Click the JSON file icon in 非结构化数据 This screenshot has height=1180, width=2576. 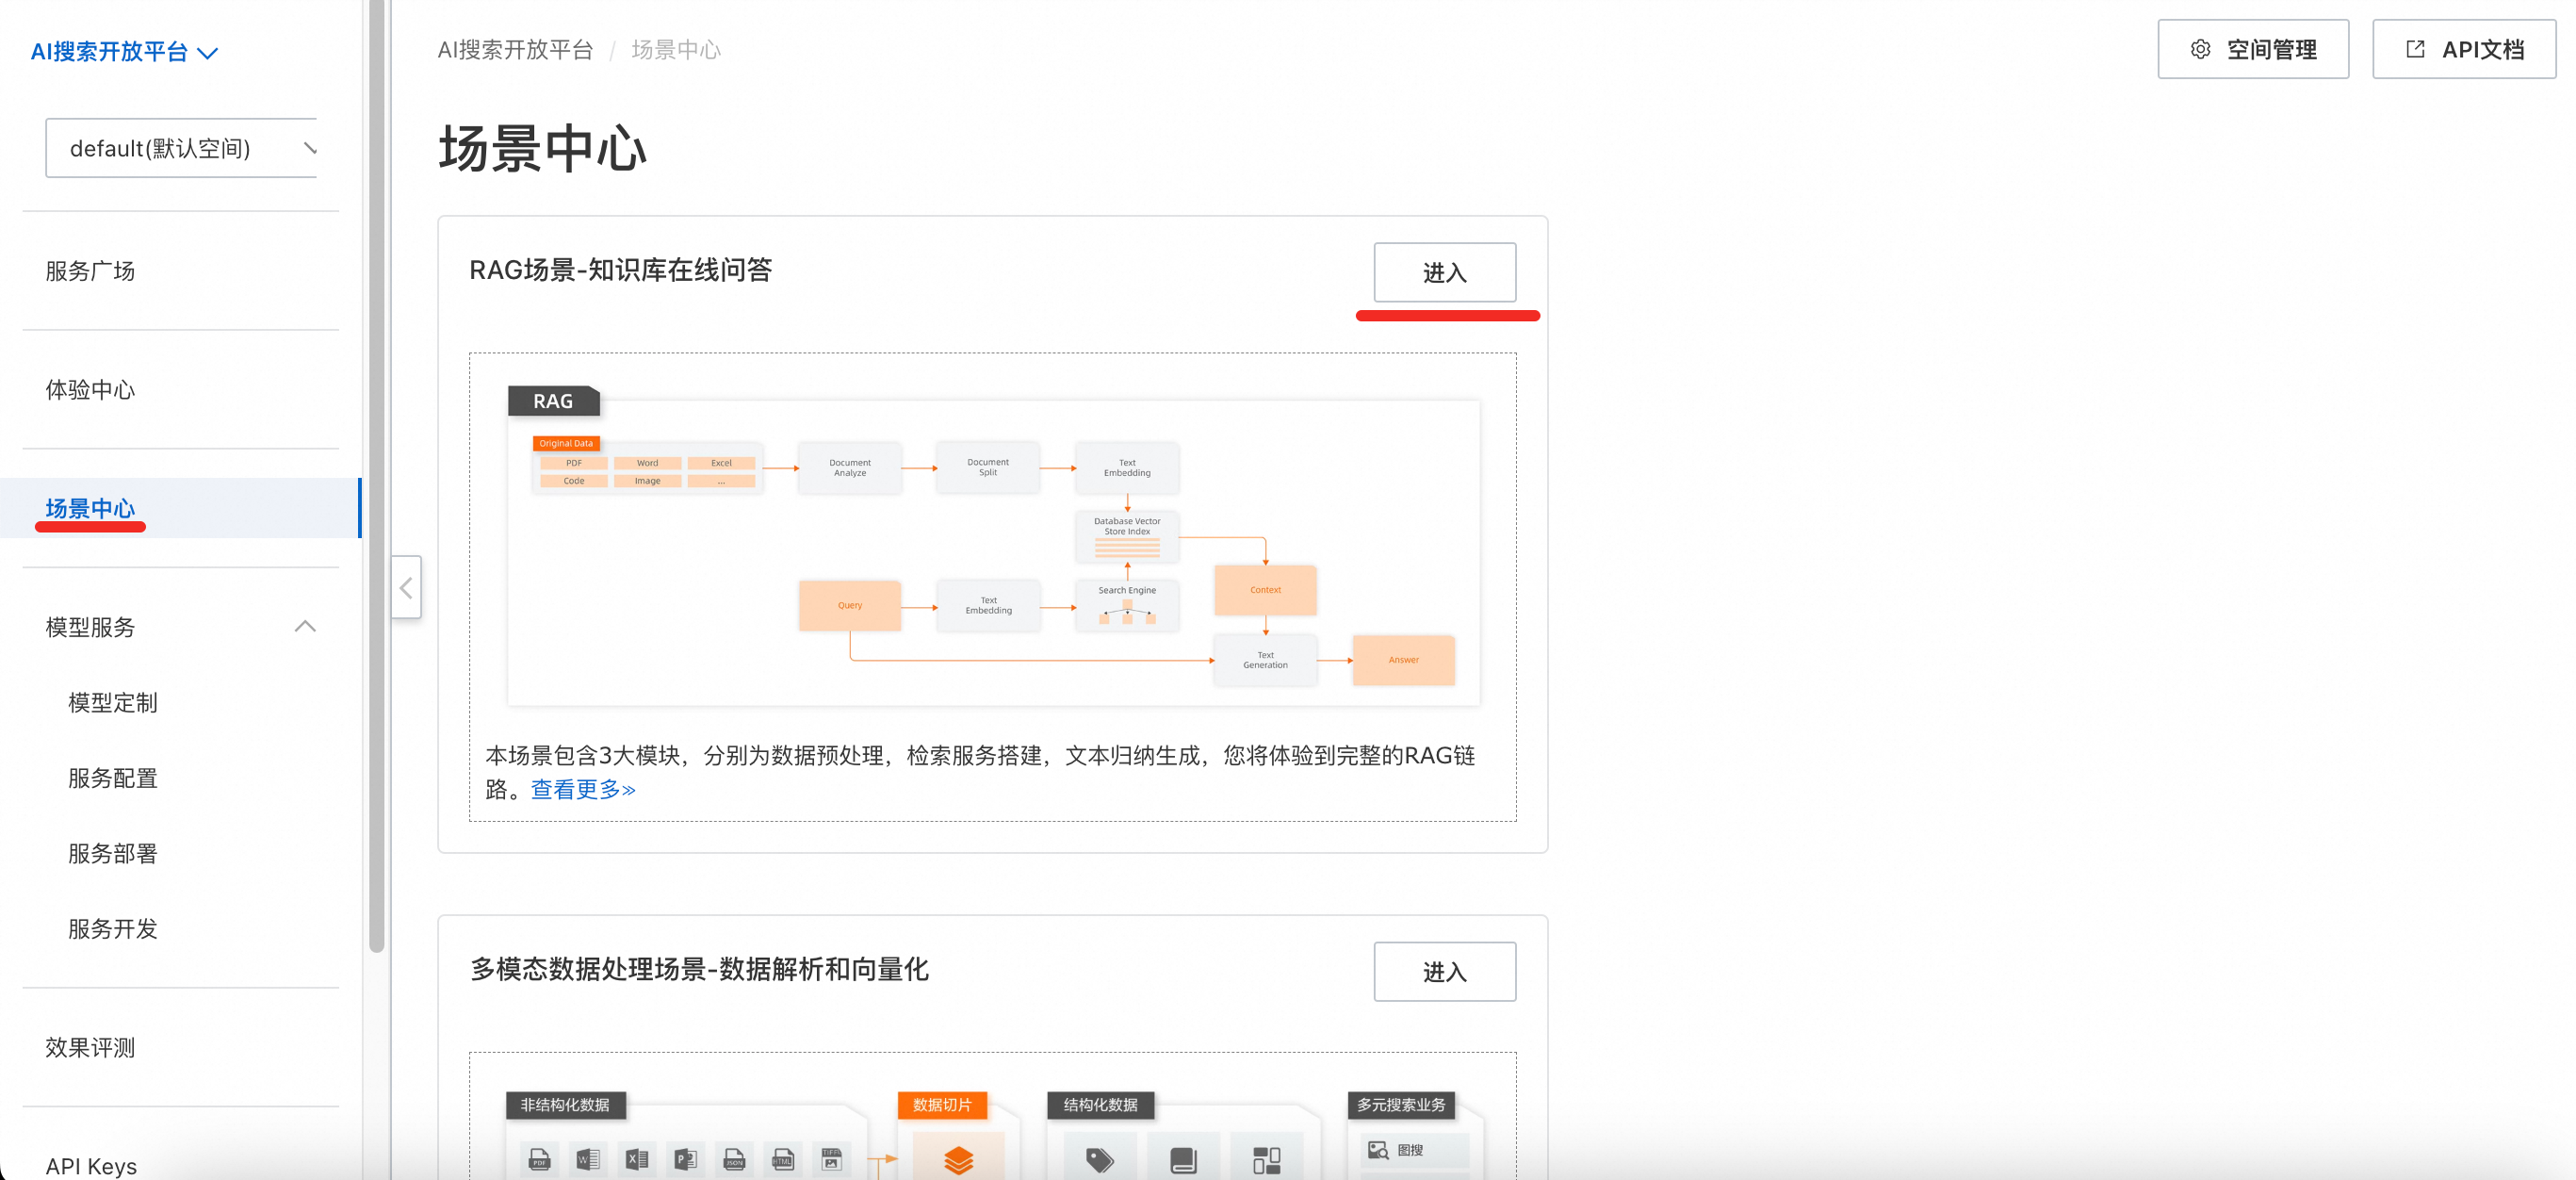click(x=734, y=1159)
